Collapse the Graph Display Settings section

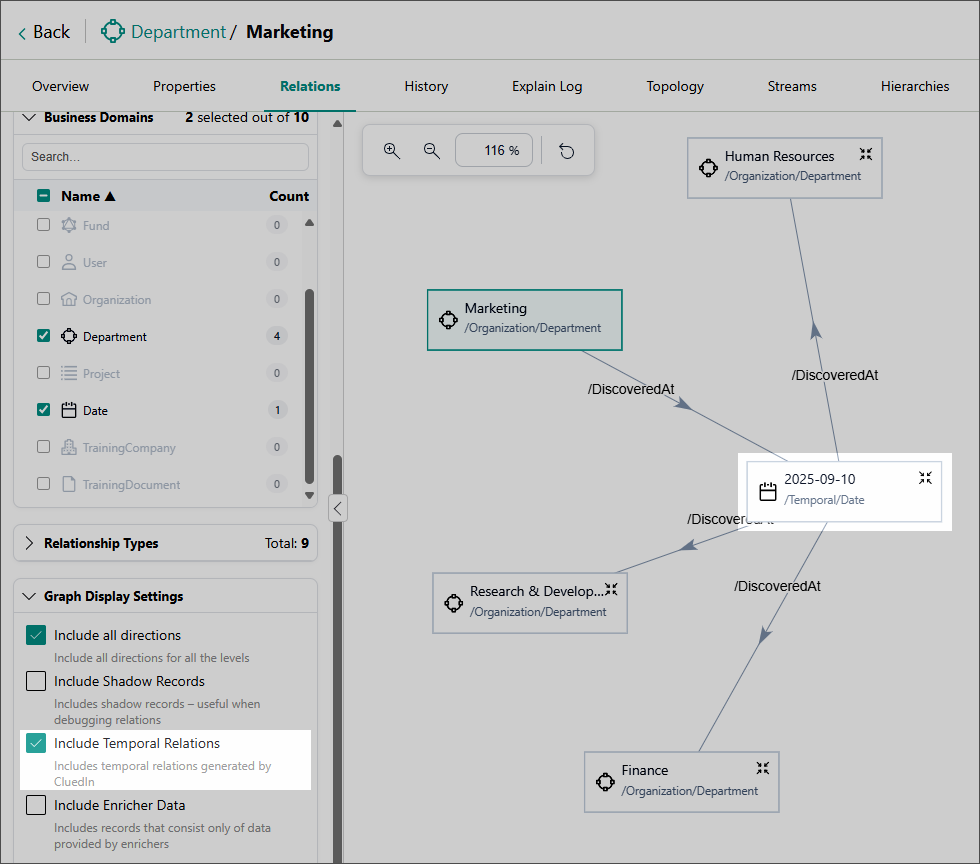pyautogui.click(x=29, y=596)
